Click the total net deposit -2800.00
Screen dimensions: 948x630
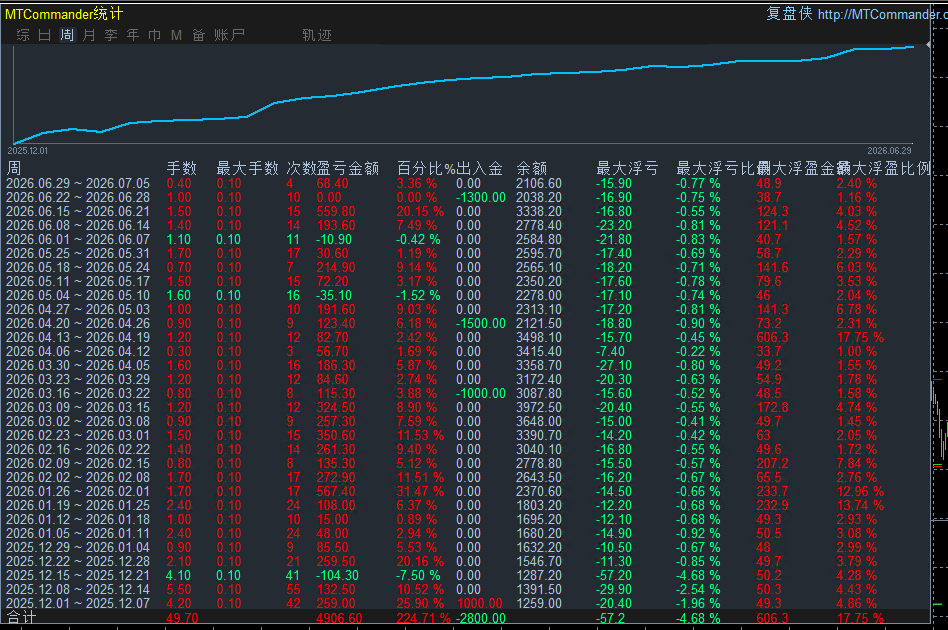click(x=481, y=618)
